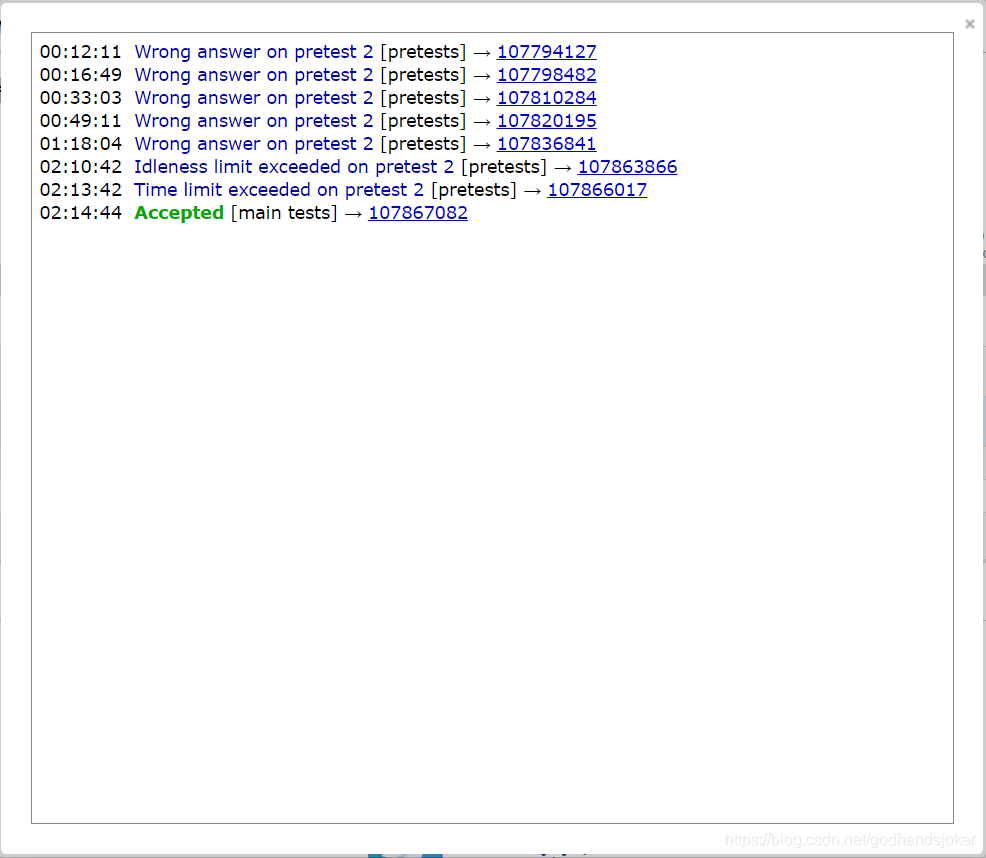Click timestamp 00:16:49
Image resolution: width=986 pixels, height=858 pixels.
pyautogui.click(x=80, y=75)
